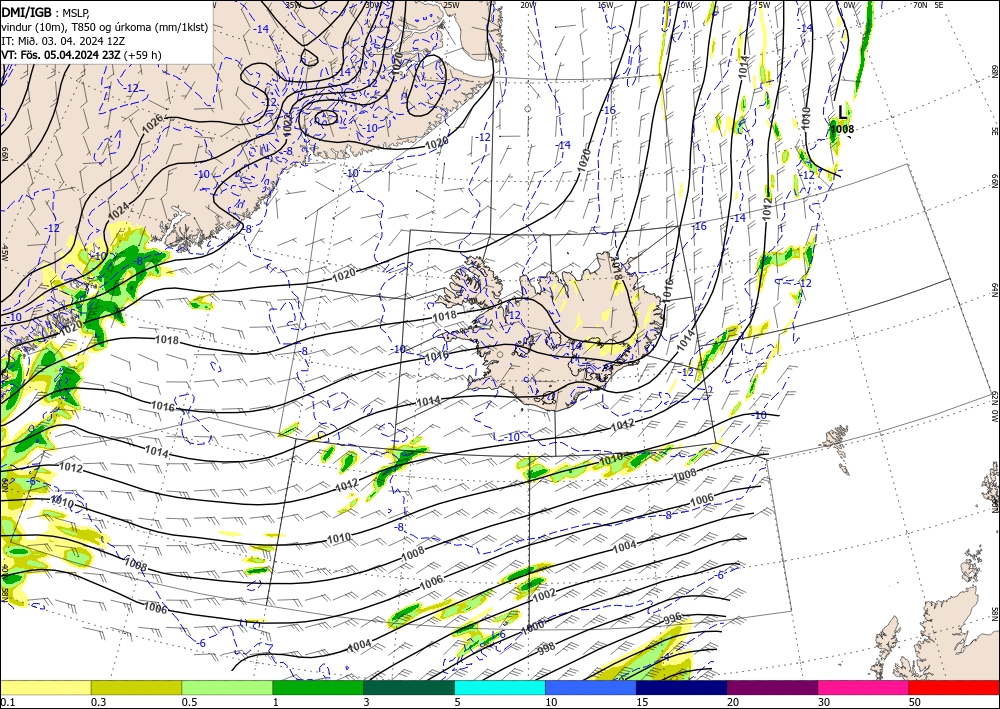Viewport: 1000px width, 709px height.
Task: Click the '45W' label on the left edge
Action: coord(5,252)
